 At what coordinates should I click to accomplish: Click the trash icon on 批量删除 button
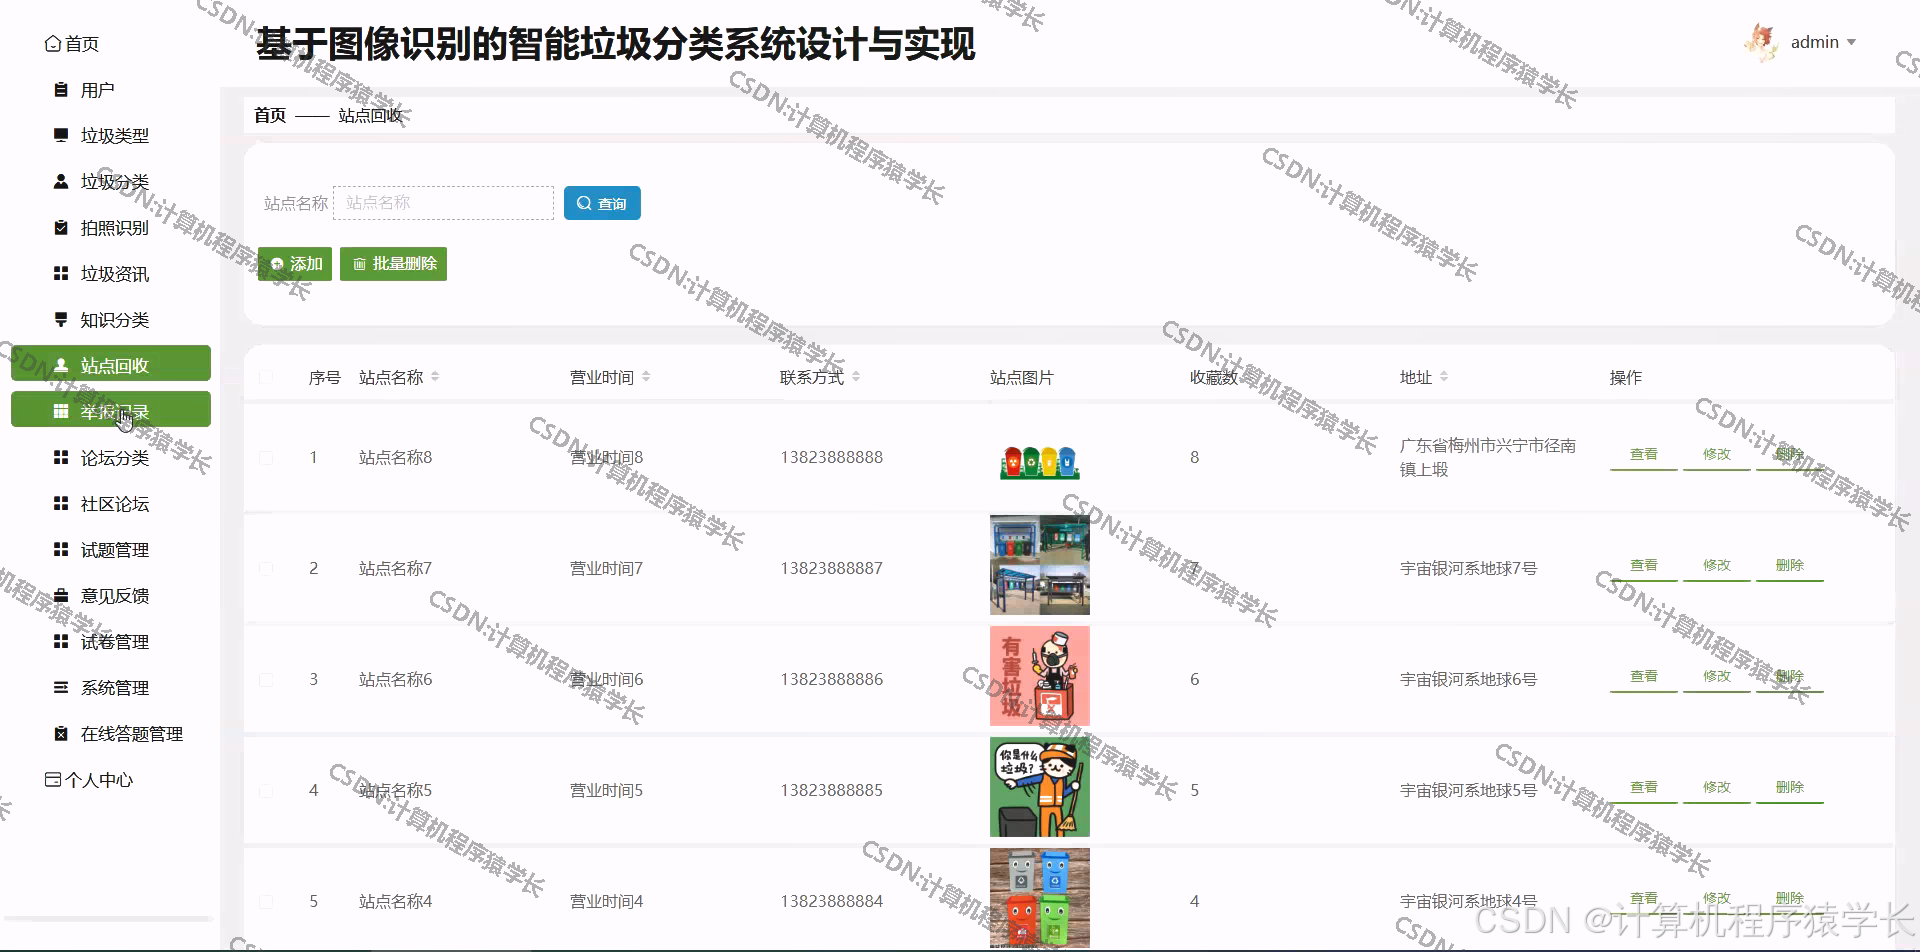pos(359,264)
